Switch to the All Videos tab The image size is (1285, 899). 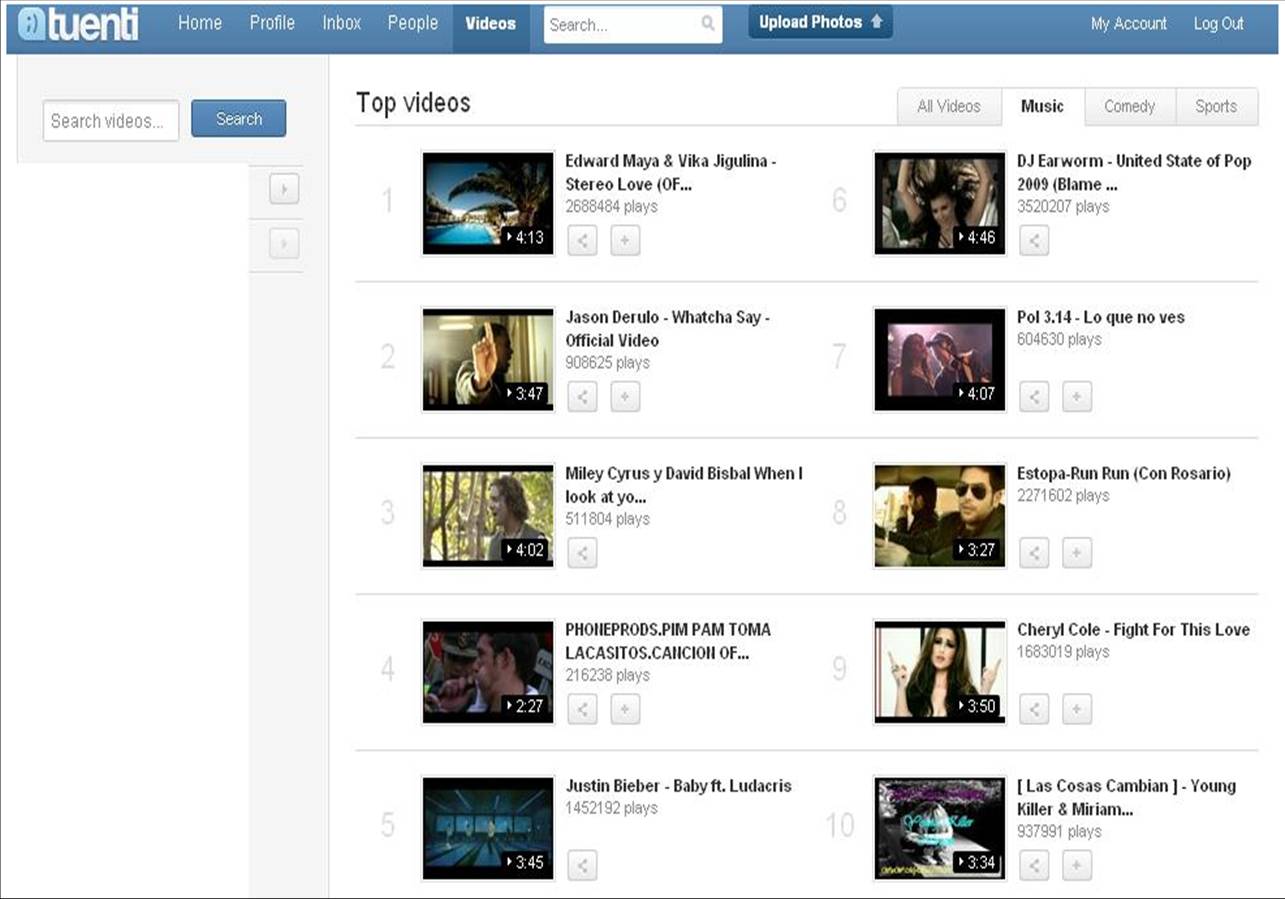(949, 106)
